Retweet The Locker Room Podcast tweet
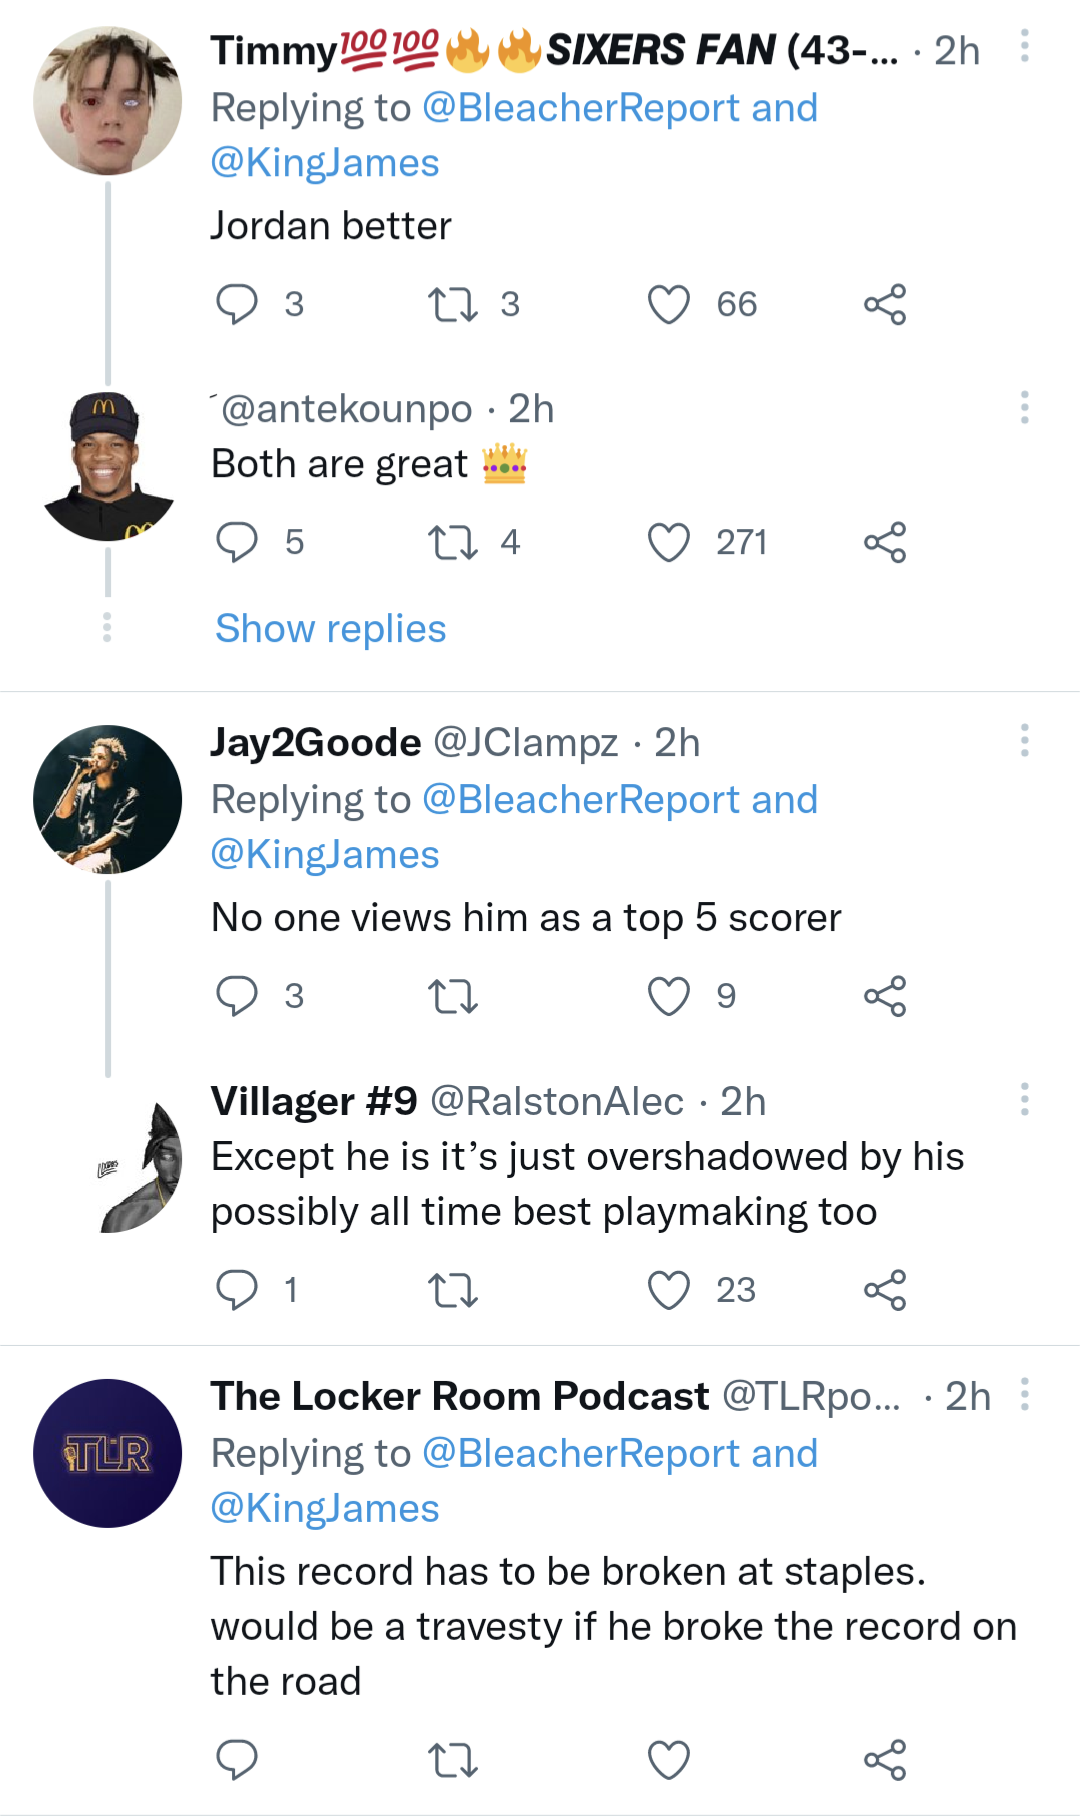The width and height of the screenshot is (1080, 1819). point(452,1760)
